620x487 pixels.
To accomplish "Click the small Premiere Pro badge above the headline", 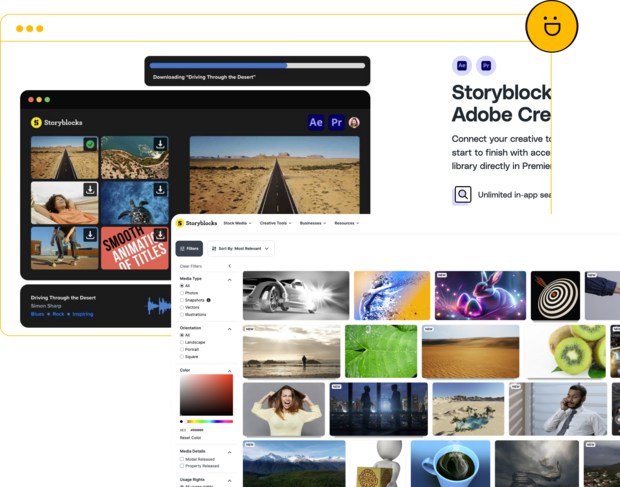I will tap(486, 66).
